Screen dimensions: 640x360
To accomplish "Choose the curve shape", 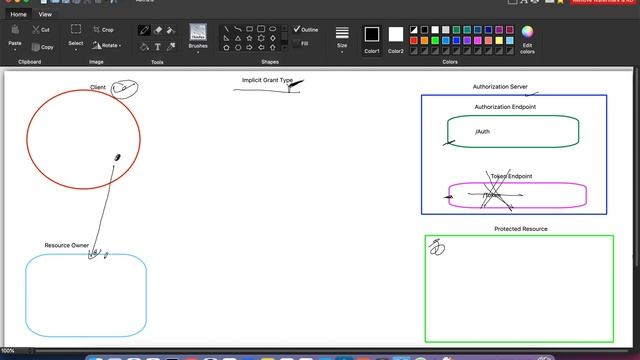I will pos(238,29).
